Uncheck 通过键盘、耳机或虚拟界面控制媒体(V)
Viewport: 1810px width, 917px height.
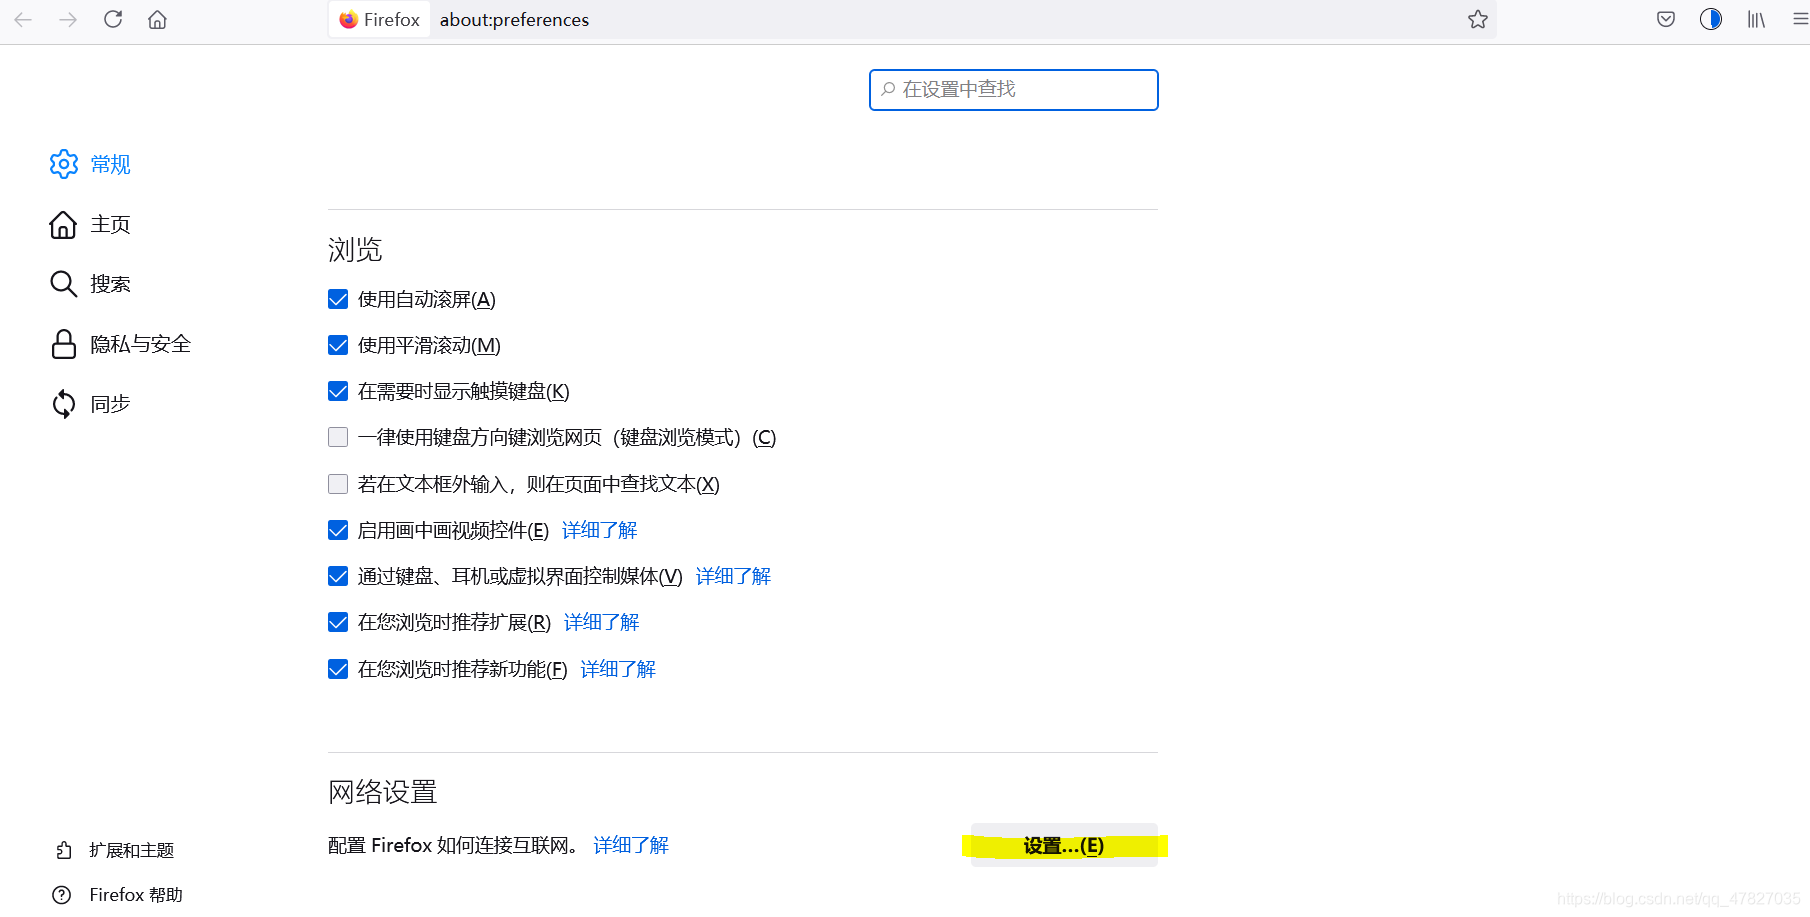tap(338, 576)
